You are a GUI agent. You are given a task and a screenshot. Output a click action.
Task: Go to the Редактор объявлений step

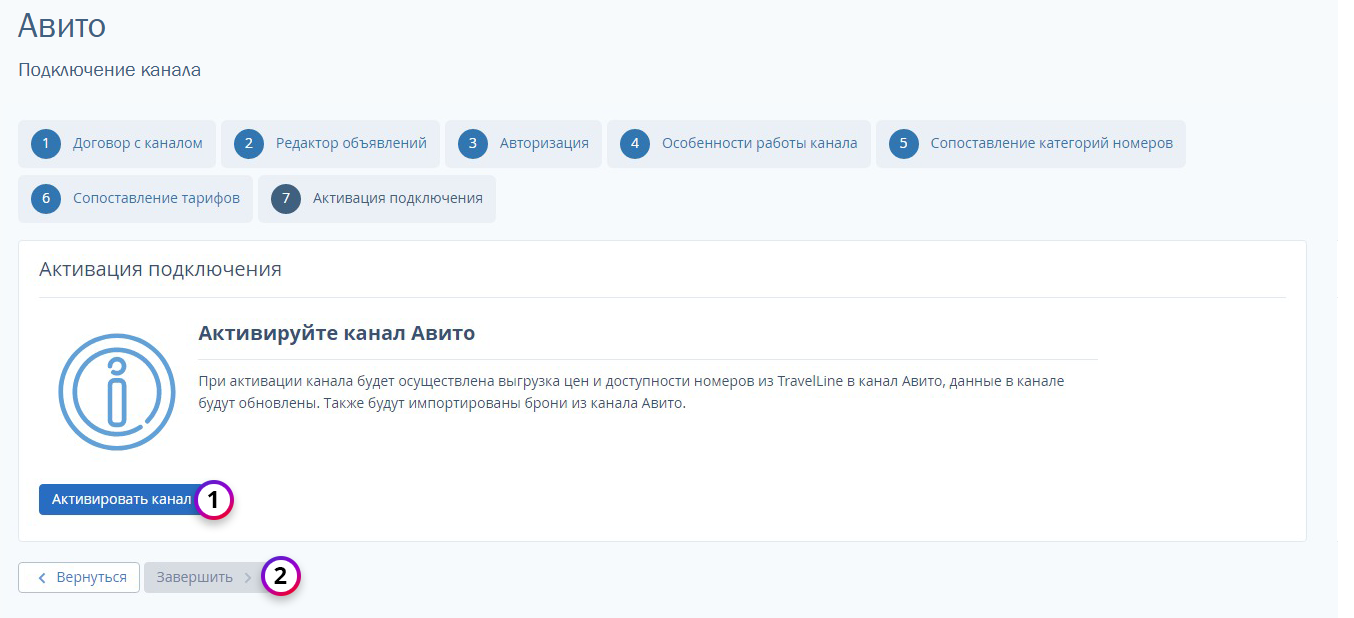(x=351, y=143)
